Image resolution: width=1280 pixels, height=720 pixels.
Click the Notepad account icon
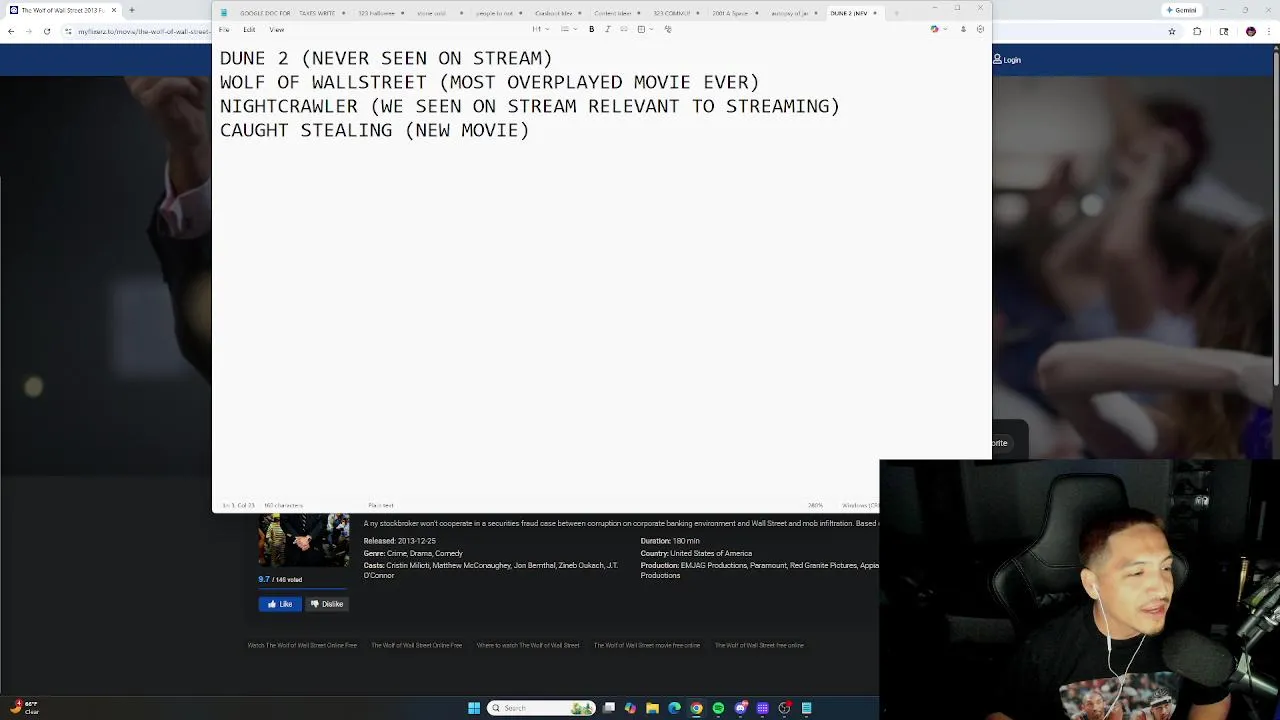tap(963, 29)
